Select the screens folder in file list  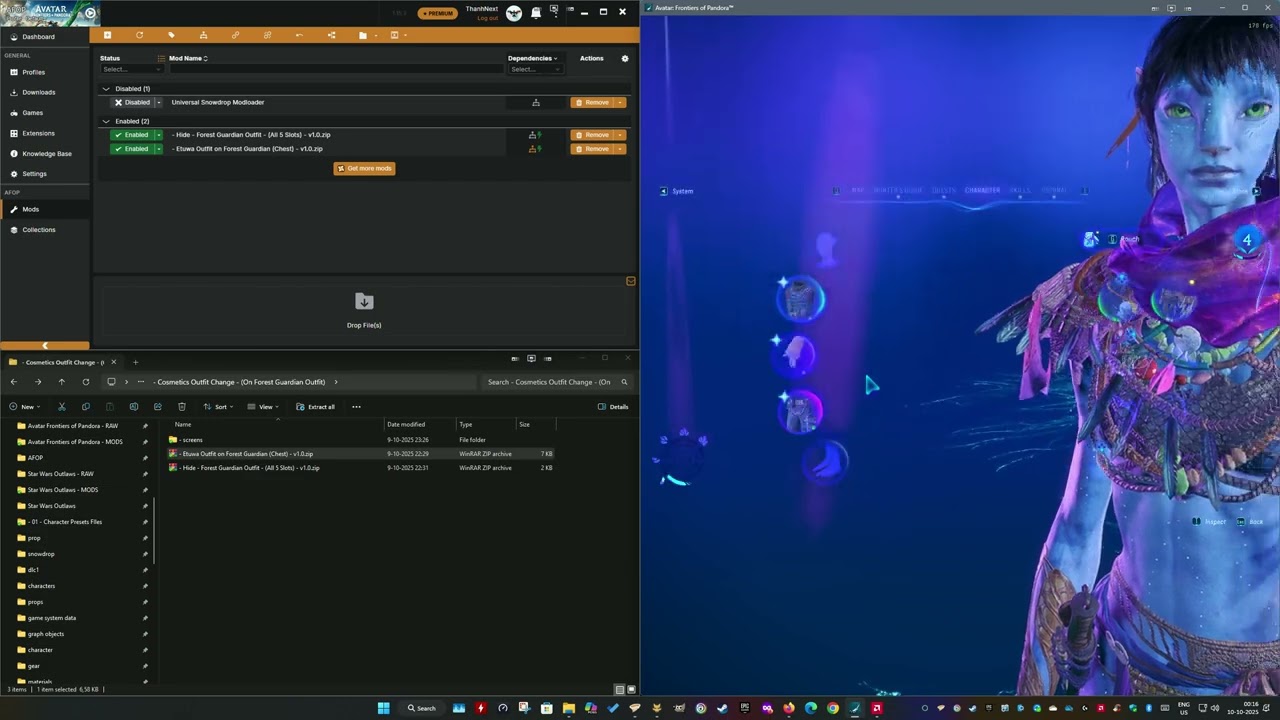pyautogui.click(x=361, y=440)
